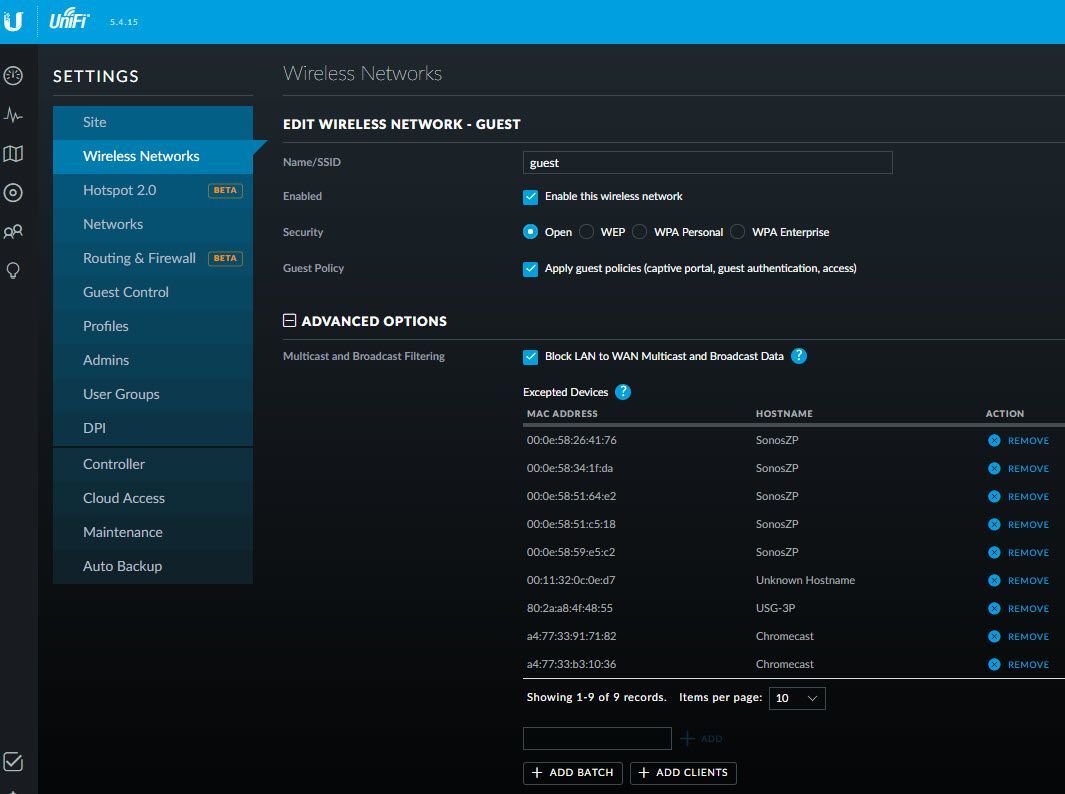Open the Statistics pulse icon

[13, 115]
